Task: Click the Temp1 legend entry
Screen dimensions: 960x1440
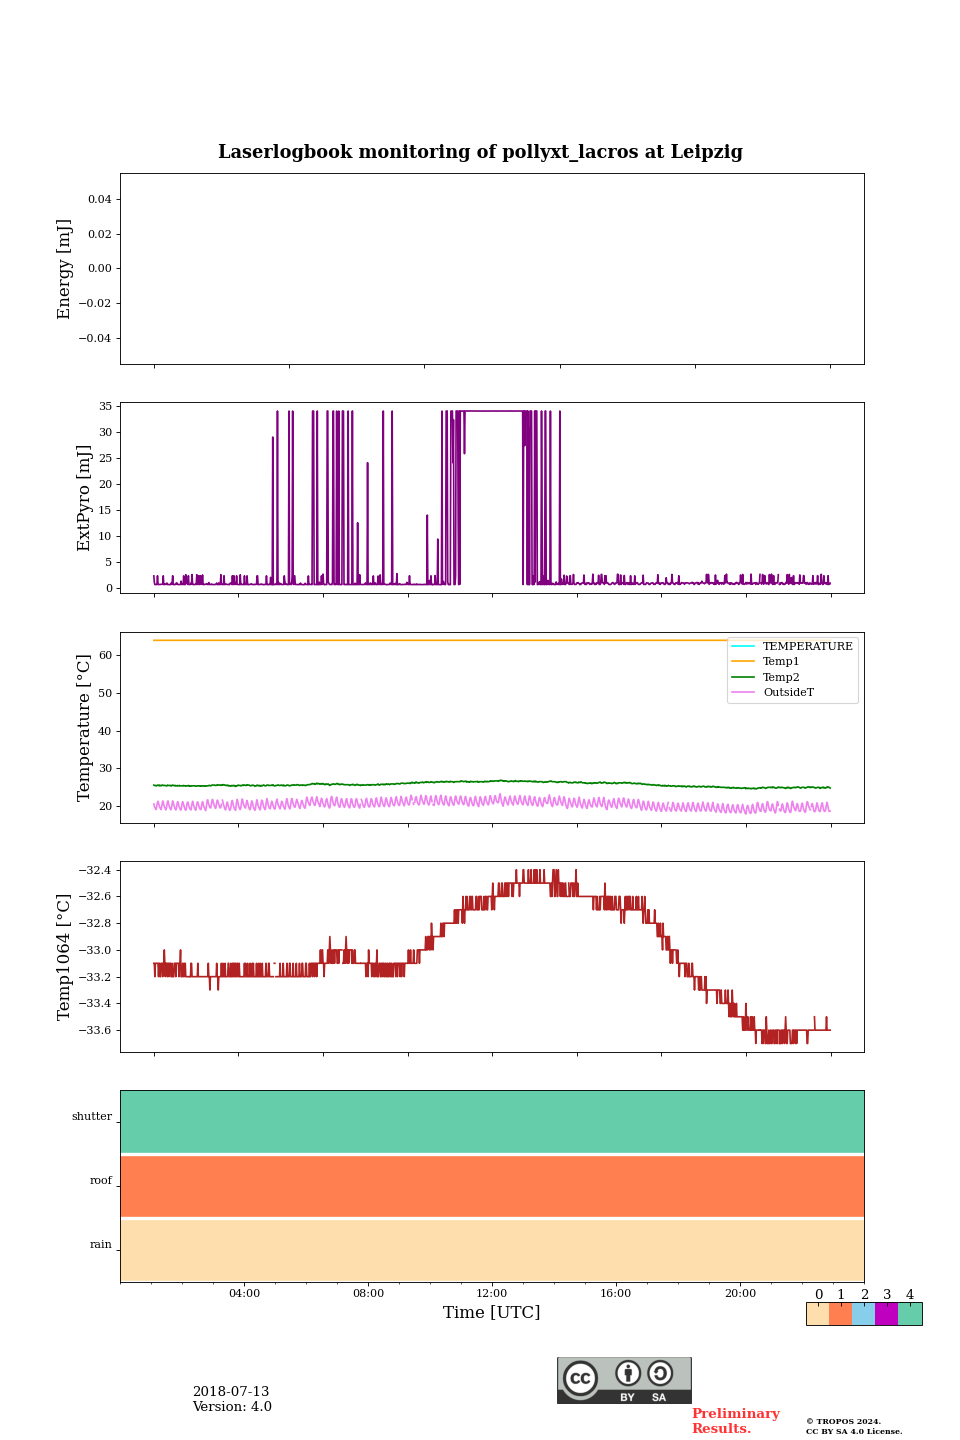Action: [x=766, y=661]
